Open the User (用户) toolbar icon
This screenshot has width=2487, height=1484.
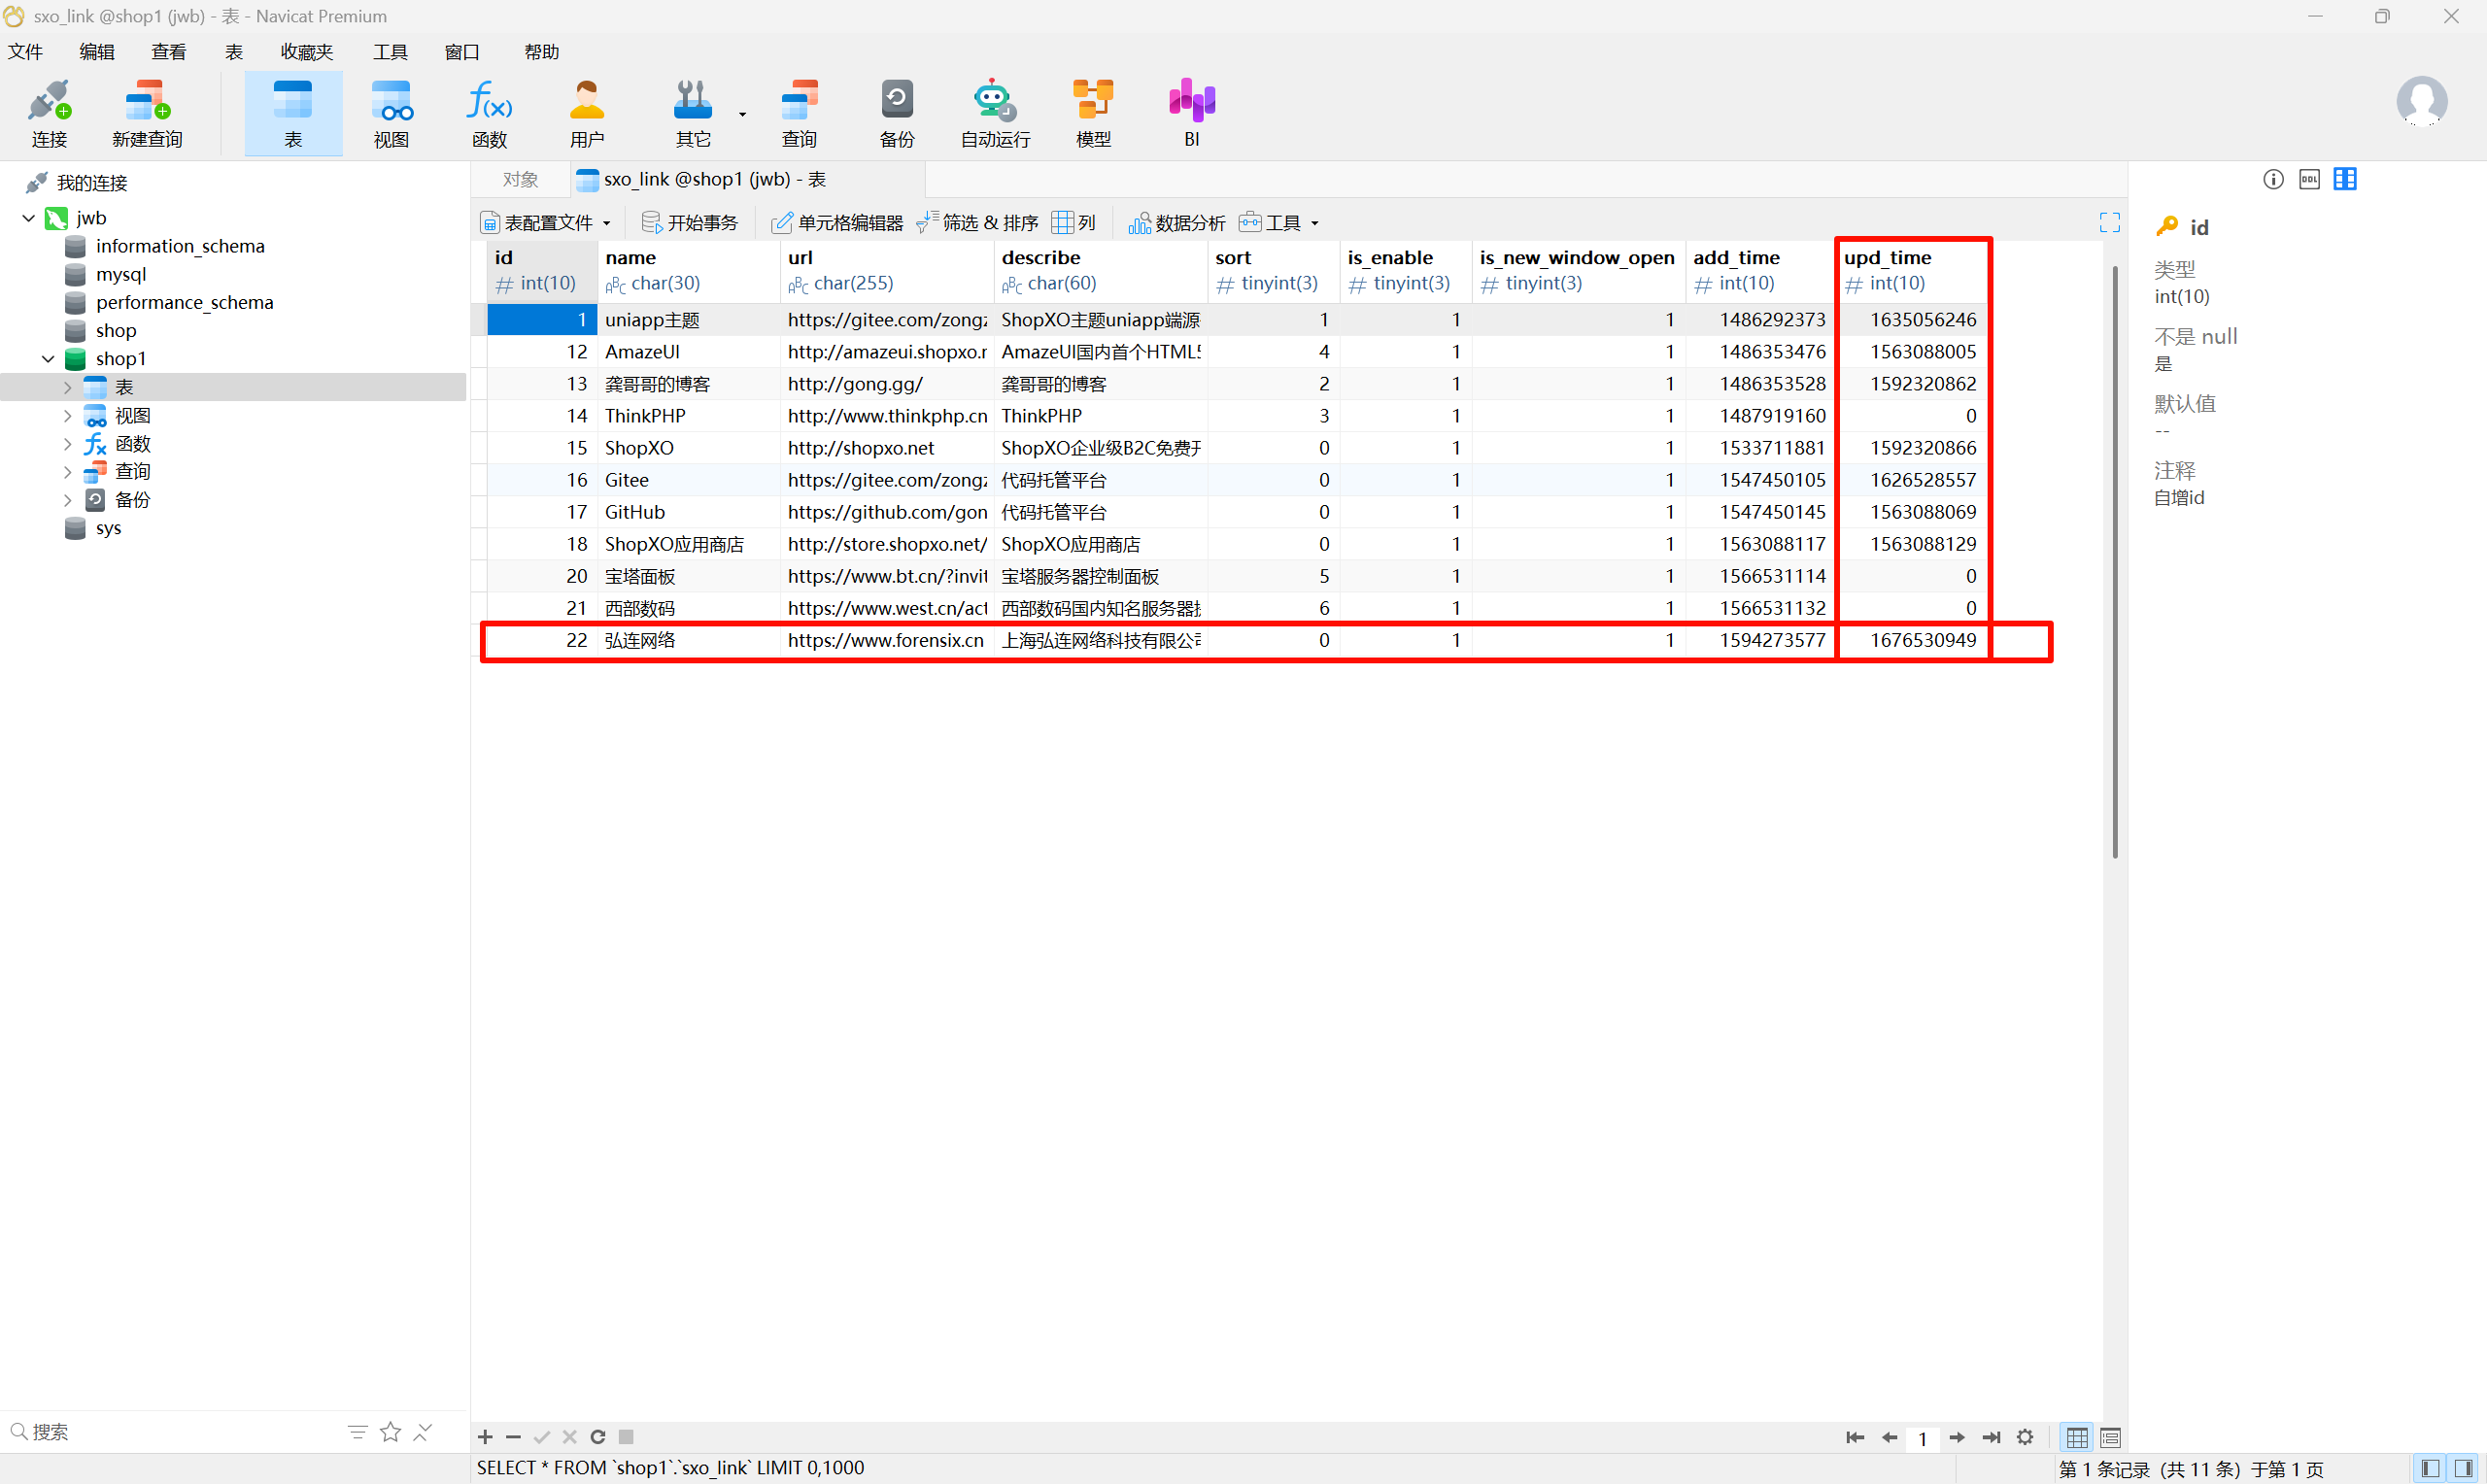coord(587,114)
